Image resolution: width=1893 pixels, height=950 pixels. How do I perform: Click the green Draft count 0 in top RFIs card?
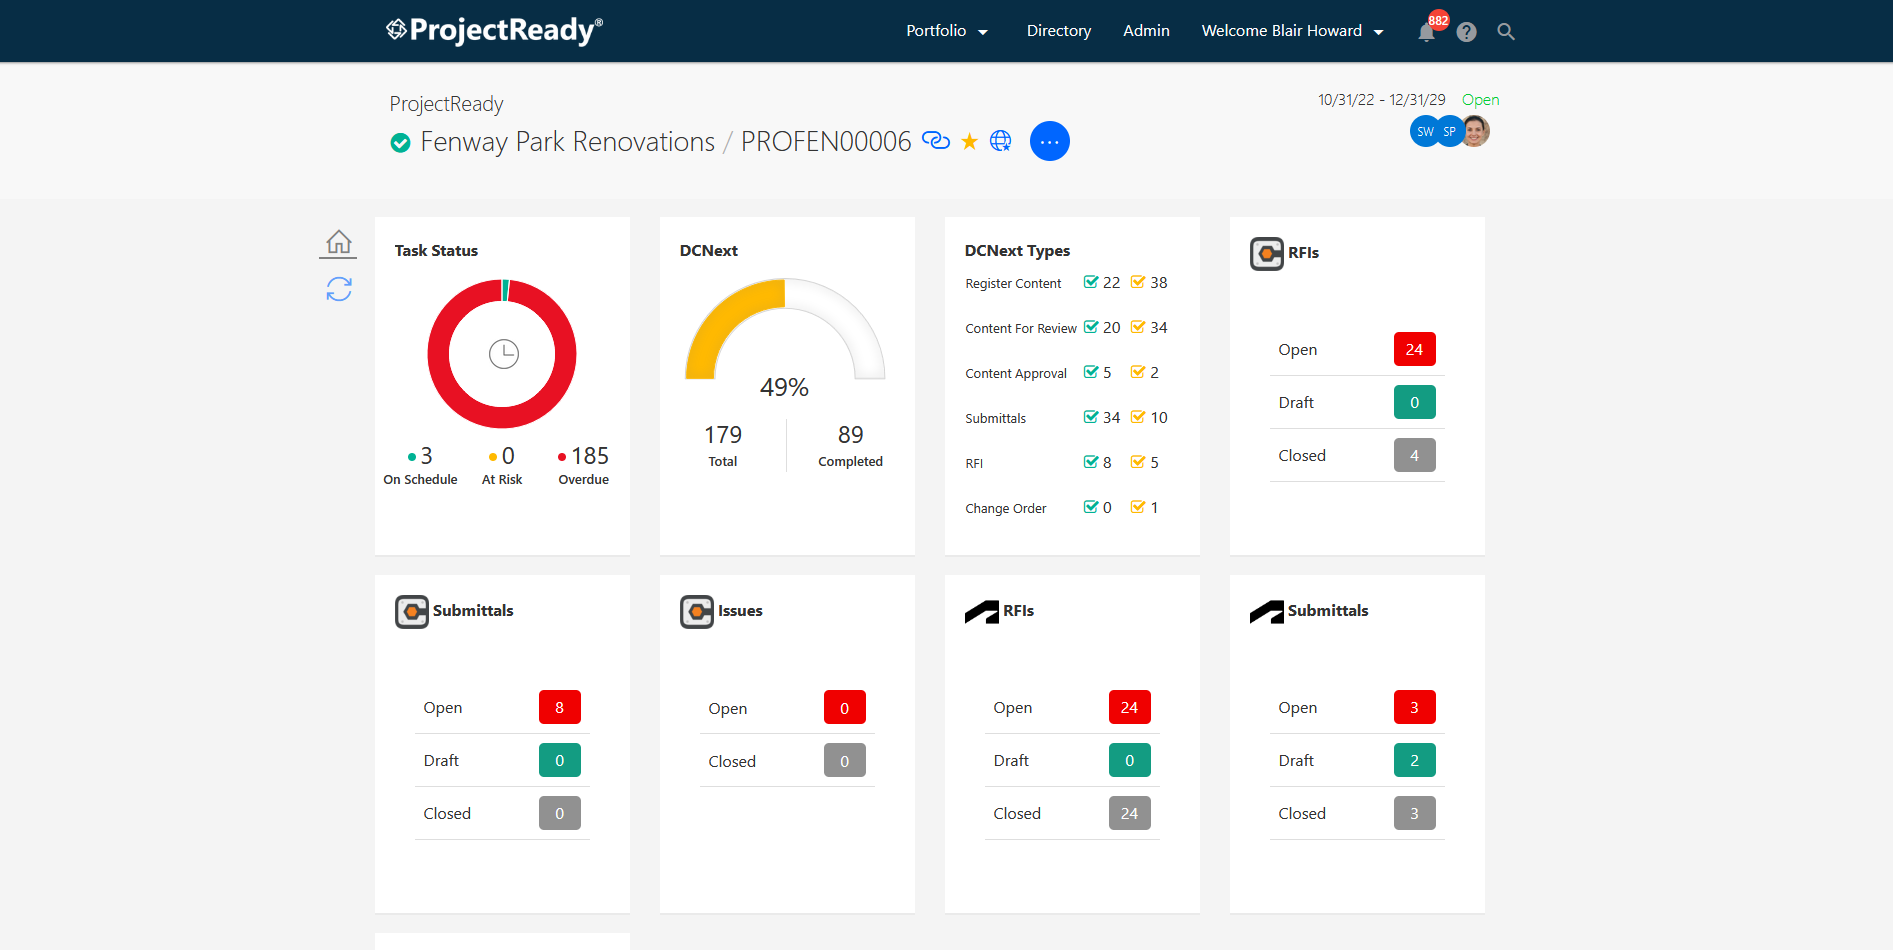pos(1415,402)
